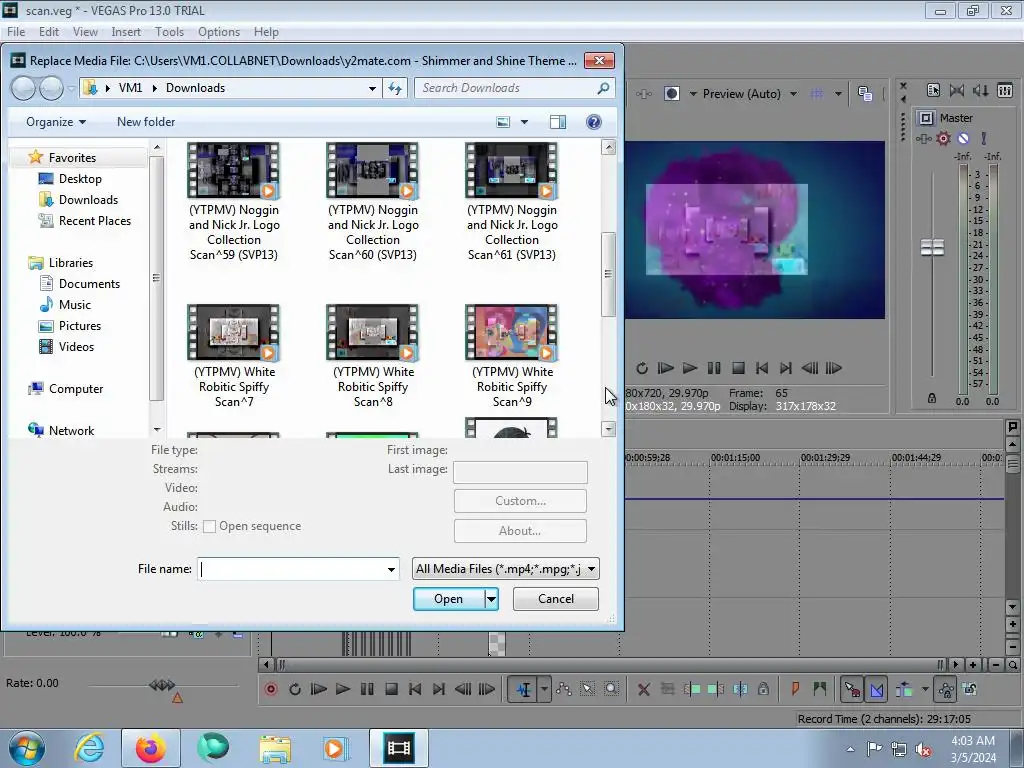Open the Tools menu
Viewport: 1024px width, 768px height.
169,32
